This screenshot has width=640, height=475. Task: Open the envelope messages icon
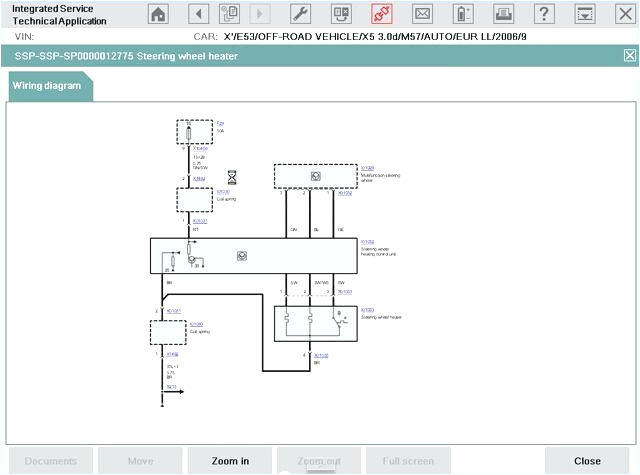click(x=422, y=14)
